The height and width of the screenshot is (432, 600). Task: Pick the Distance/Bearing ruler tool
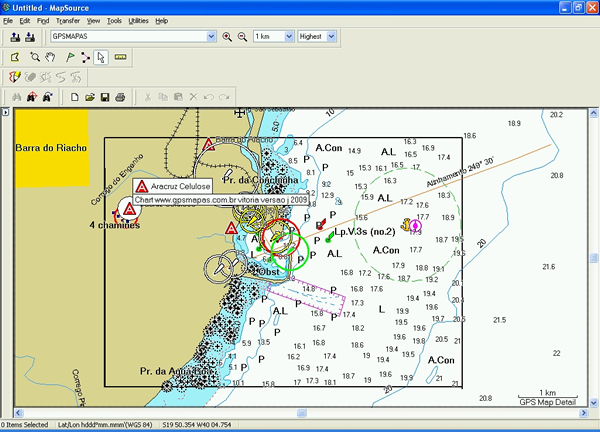click(120, 57)
